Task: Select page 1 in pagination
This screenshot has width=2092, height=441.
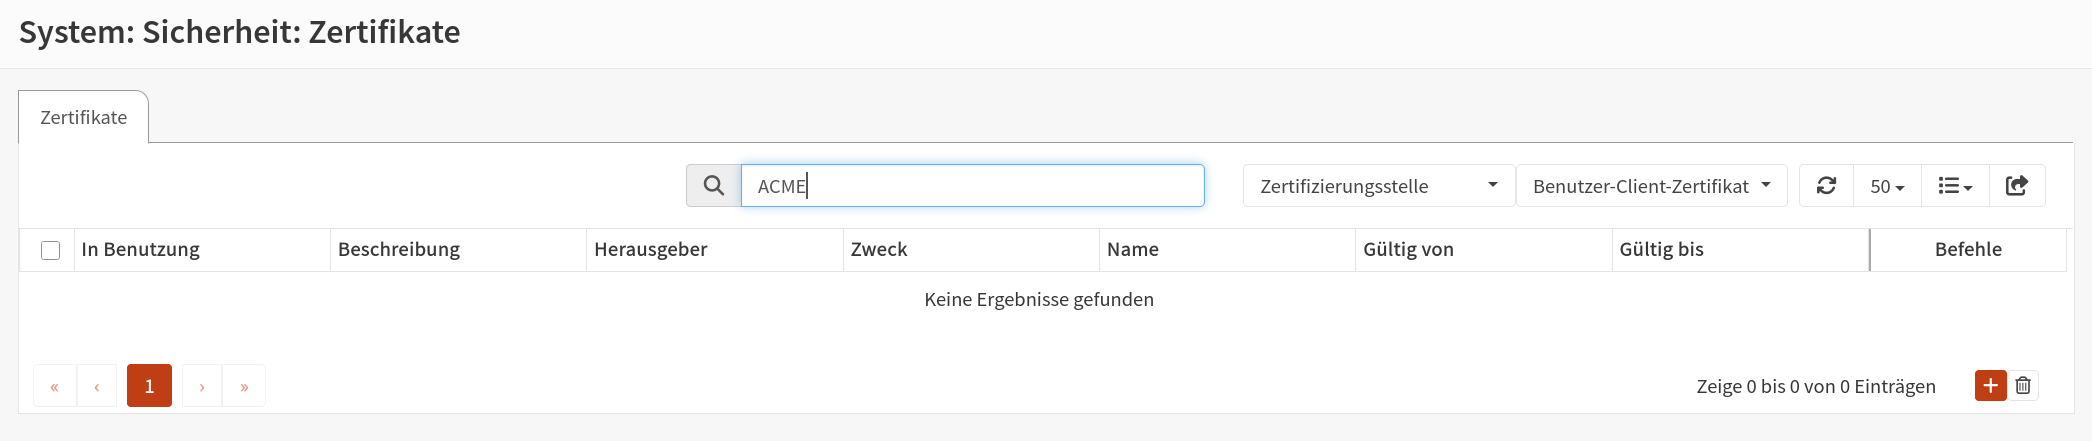Action: [149, 386]
